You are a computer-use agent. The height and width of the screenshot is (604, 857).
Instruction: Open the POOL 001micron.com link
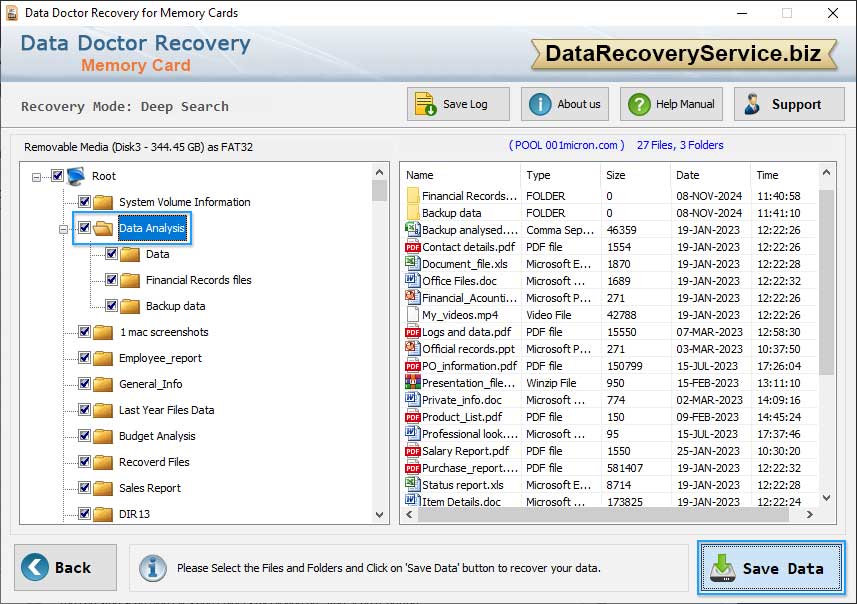566,145
